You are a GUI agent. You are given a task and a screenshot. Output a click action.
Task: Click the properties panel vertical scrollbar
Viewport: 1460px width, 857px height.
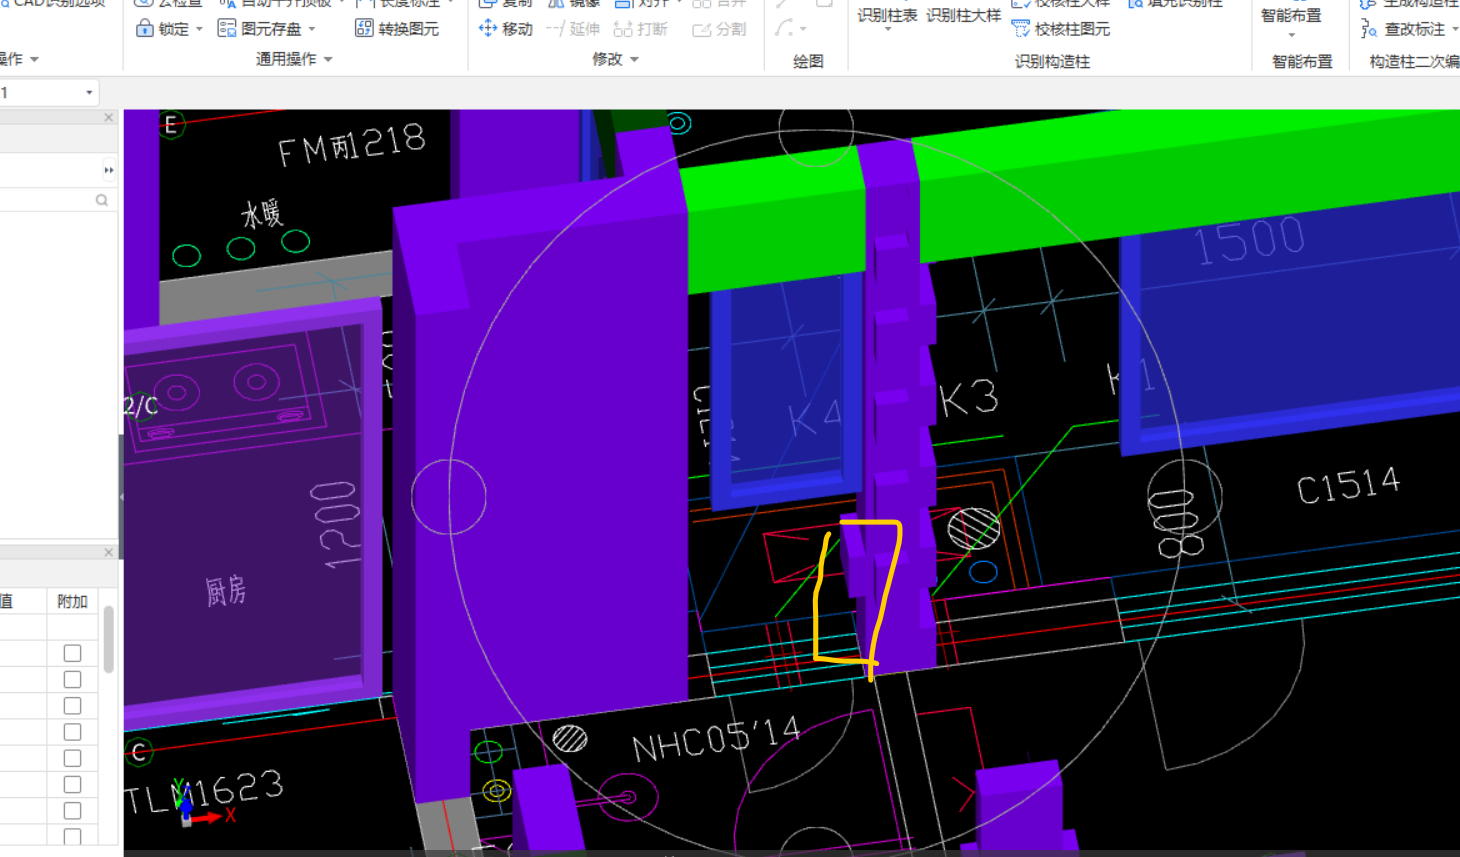[x=108, y=640]
